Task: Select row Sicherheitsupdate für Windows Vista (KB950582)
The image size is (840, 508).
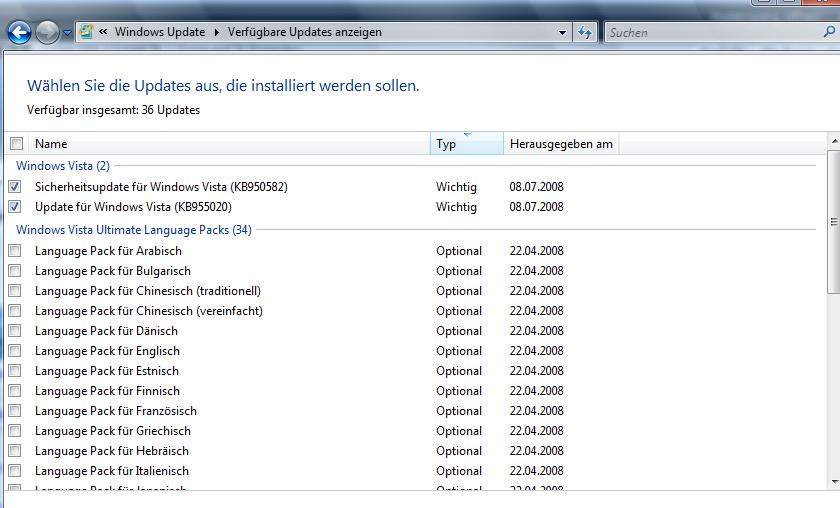Action: (x=412, y=187)
